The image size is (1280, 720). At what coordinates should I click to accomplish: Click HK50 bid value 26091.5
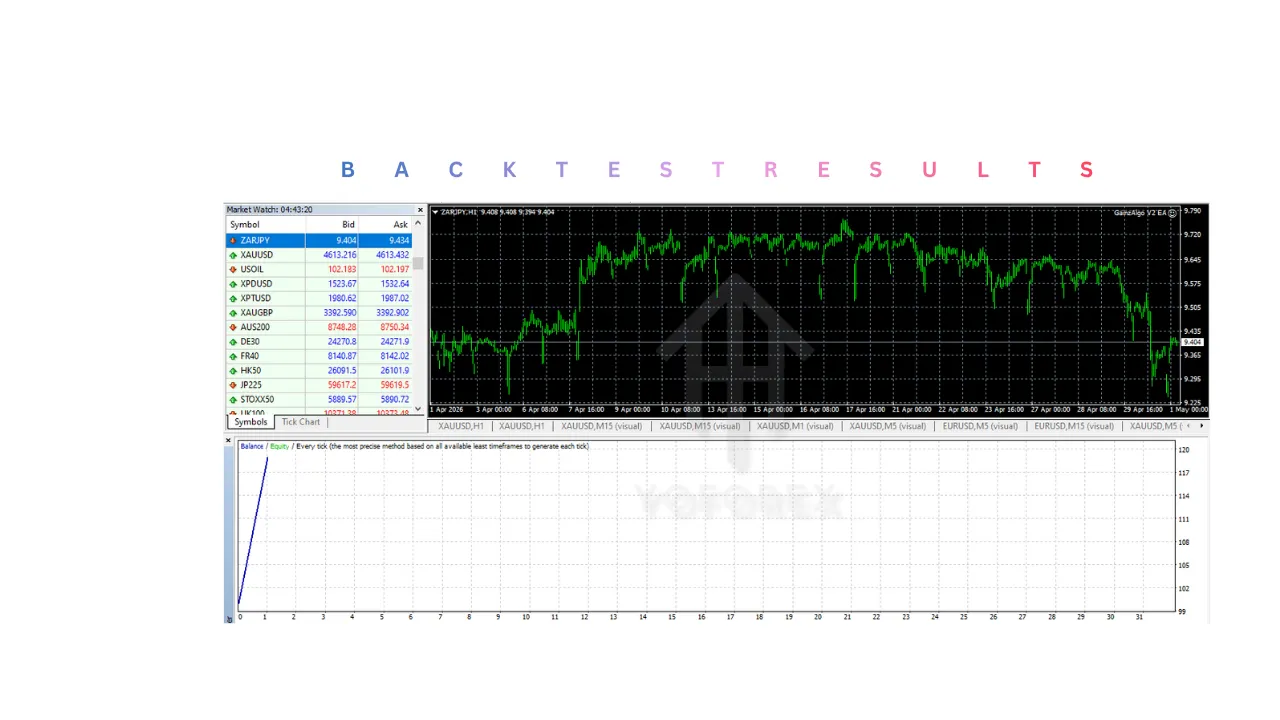[x=342, y=371]
